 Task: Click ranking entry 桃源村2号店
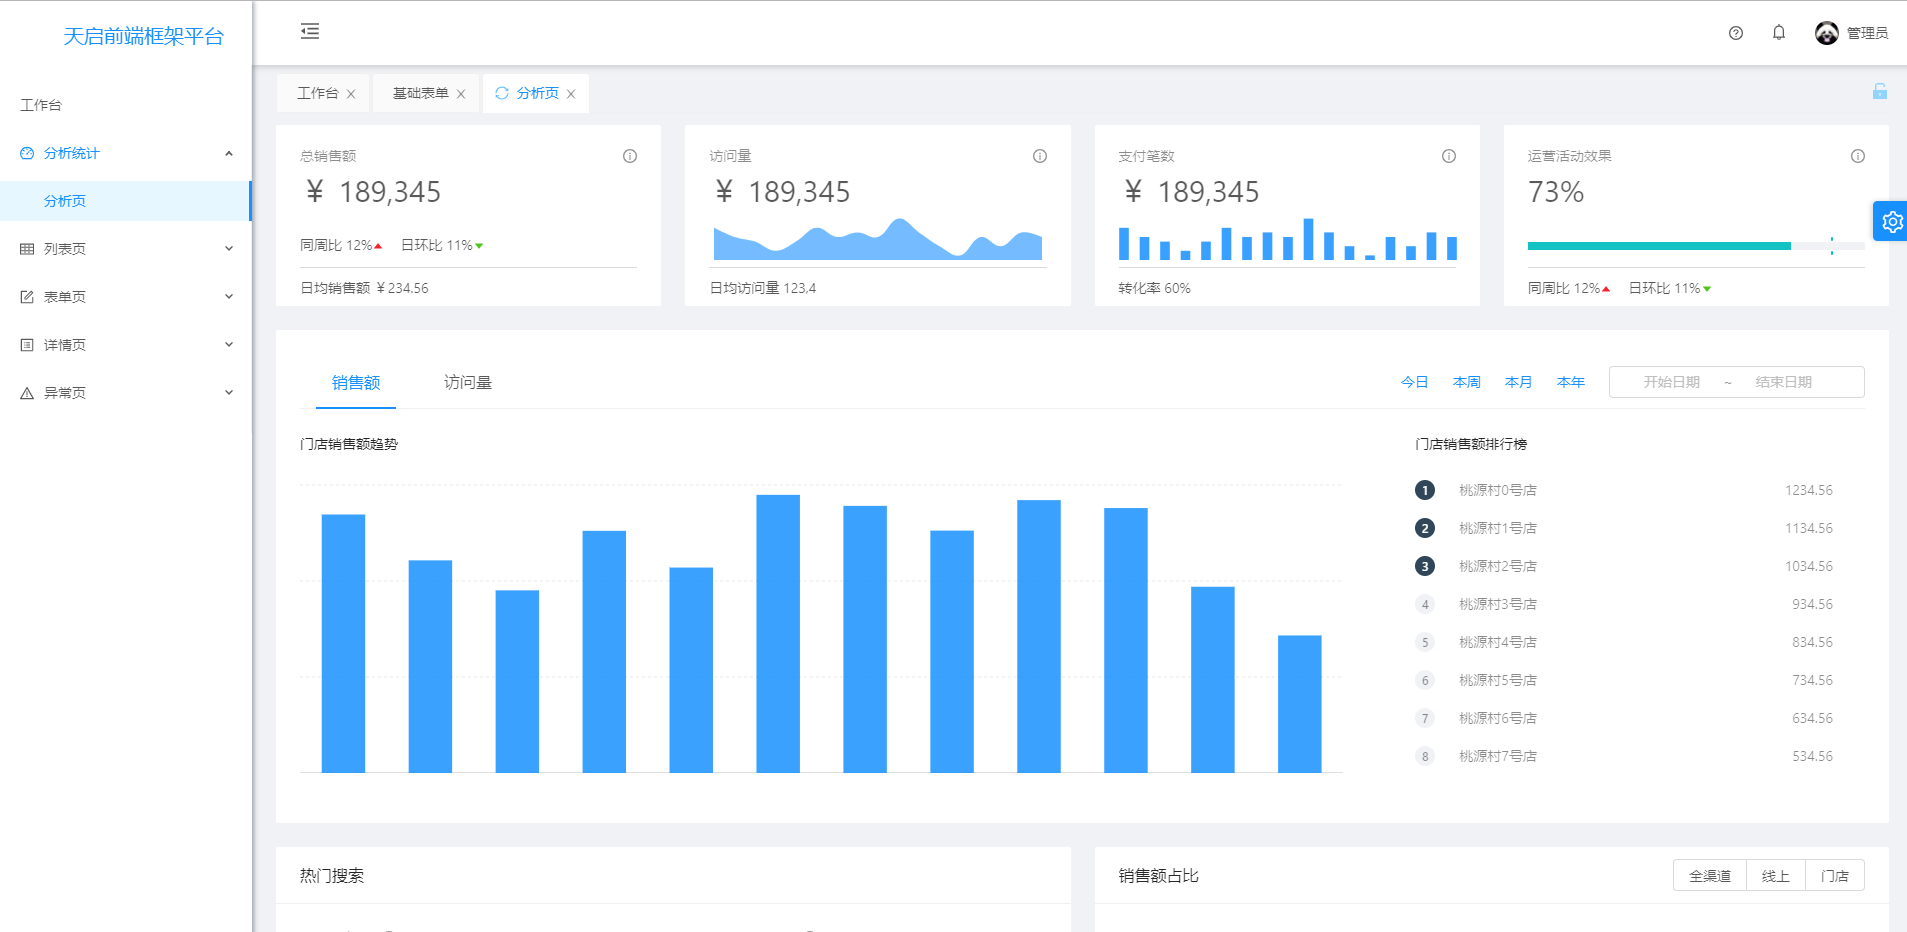1497,566
